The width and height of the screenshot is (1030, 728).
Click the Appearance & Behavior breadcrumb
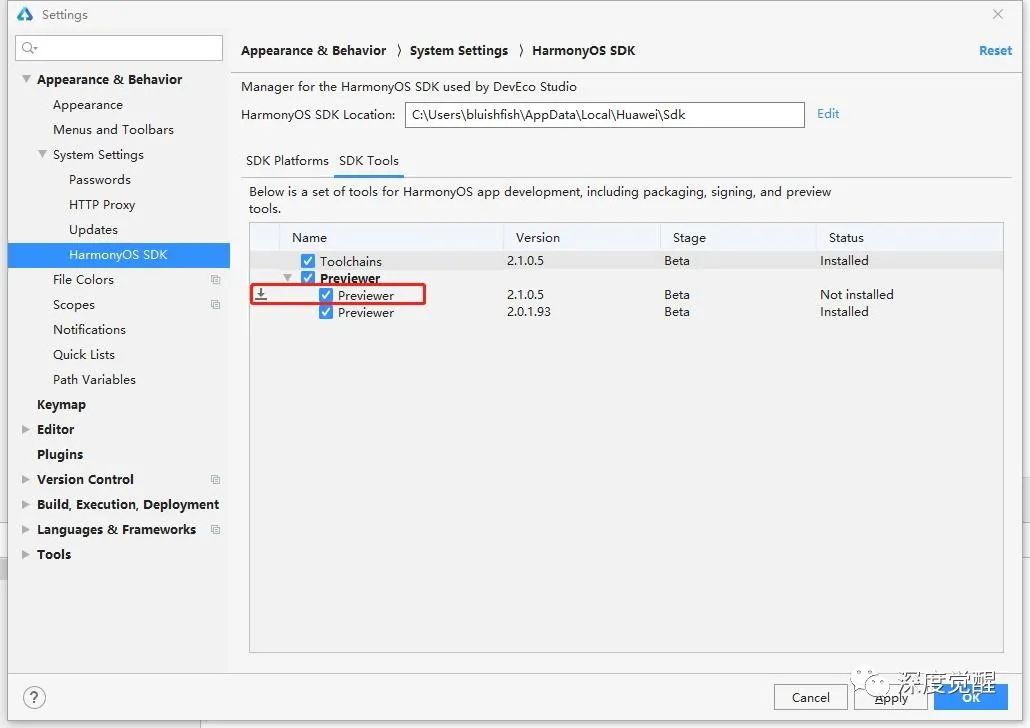tap(313, 51)
